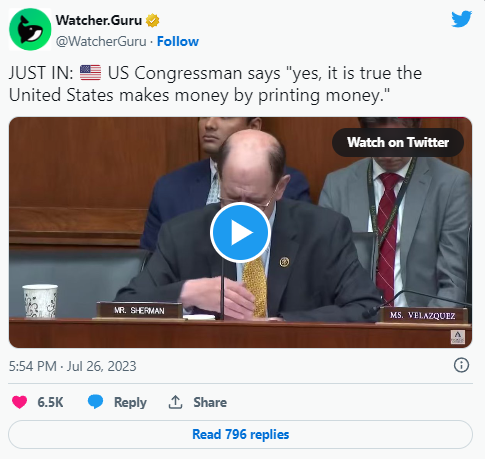485x459 pixels.
Task: Click the blue reply bubble icon
Action: tap(95, 402)
